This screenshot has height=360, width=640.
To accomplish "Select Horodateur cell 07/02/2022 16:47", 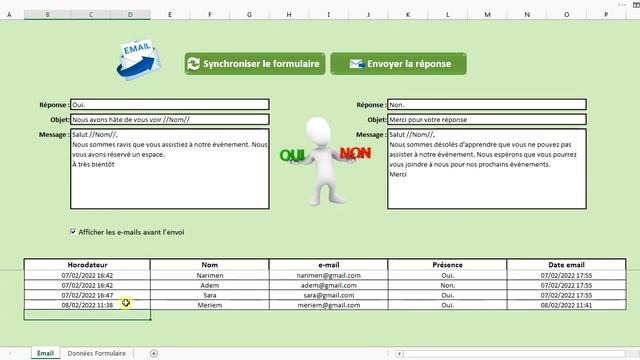I will (87, 295).
